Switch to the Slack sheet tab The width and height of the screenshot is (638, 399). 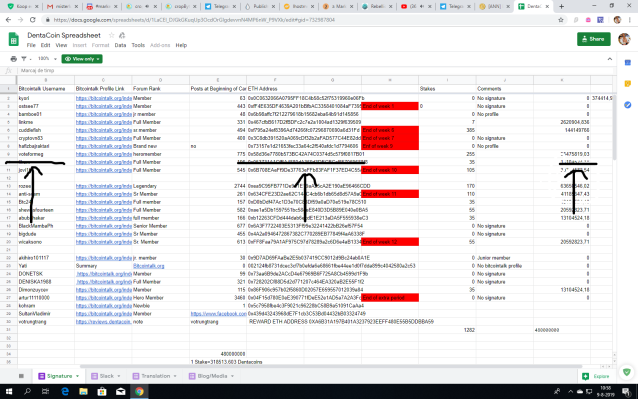point(107,376)
